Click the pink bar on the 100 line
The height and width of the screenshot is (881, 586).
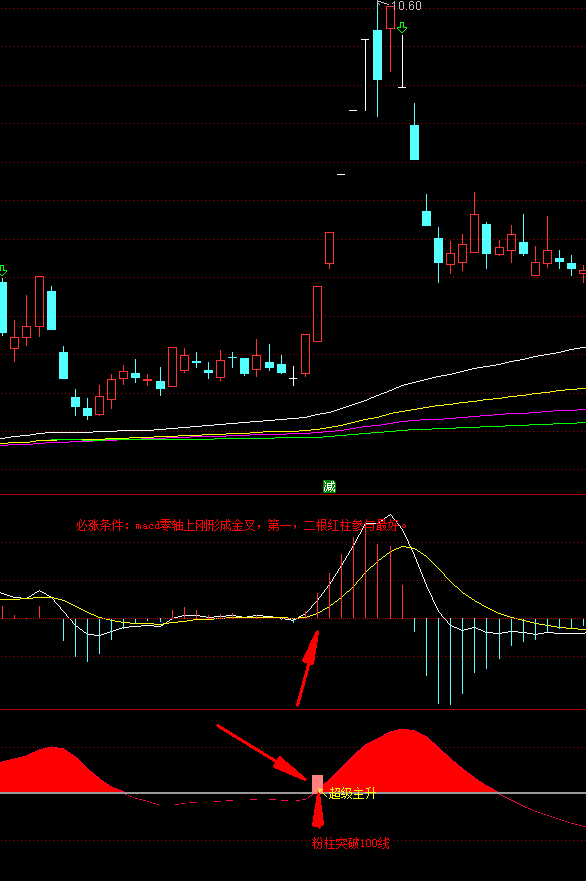(317, 784)
